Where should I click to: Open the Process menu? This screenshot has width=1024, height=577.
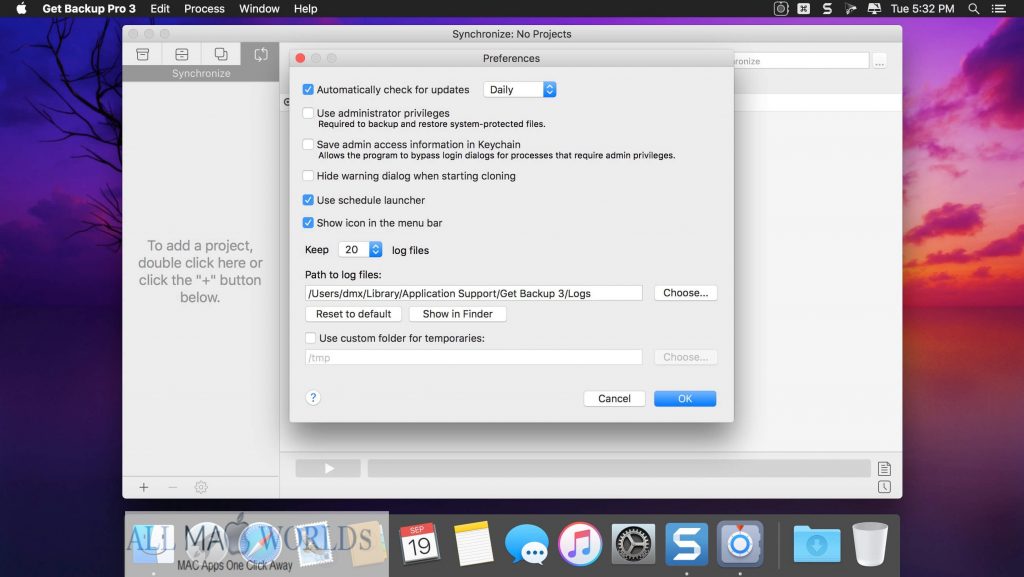click(204, 8)
